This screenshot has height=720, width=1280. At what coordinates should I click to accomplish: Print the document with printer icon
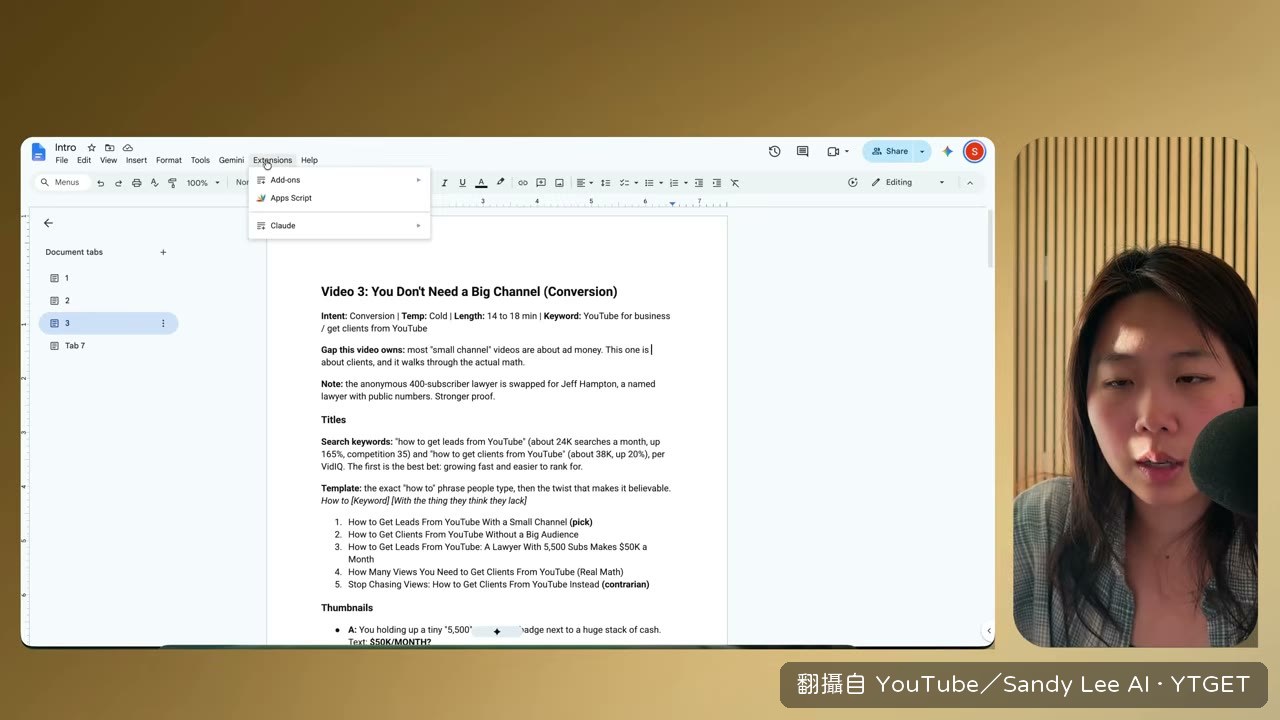[x=136, y=183]
